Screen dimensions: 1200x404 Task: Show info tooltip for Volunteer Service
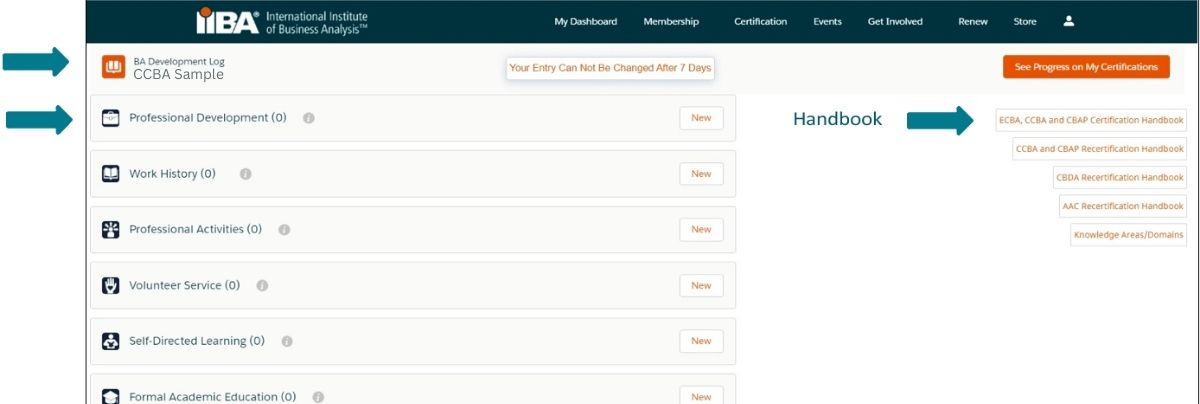(262, 286)
